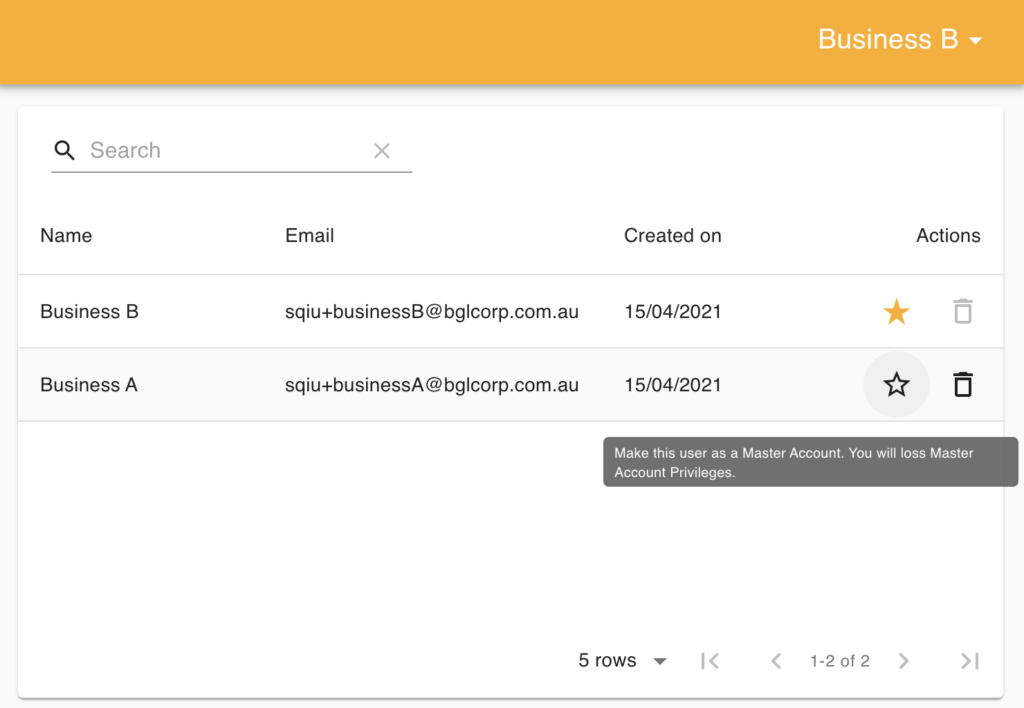This screenshot has width=1024, height=708.
Task: Sort by the Created on column header
Action: (x=672, y=236)
